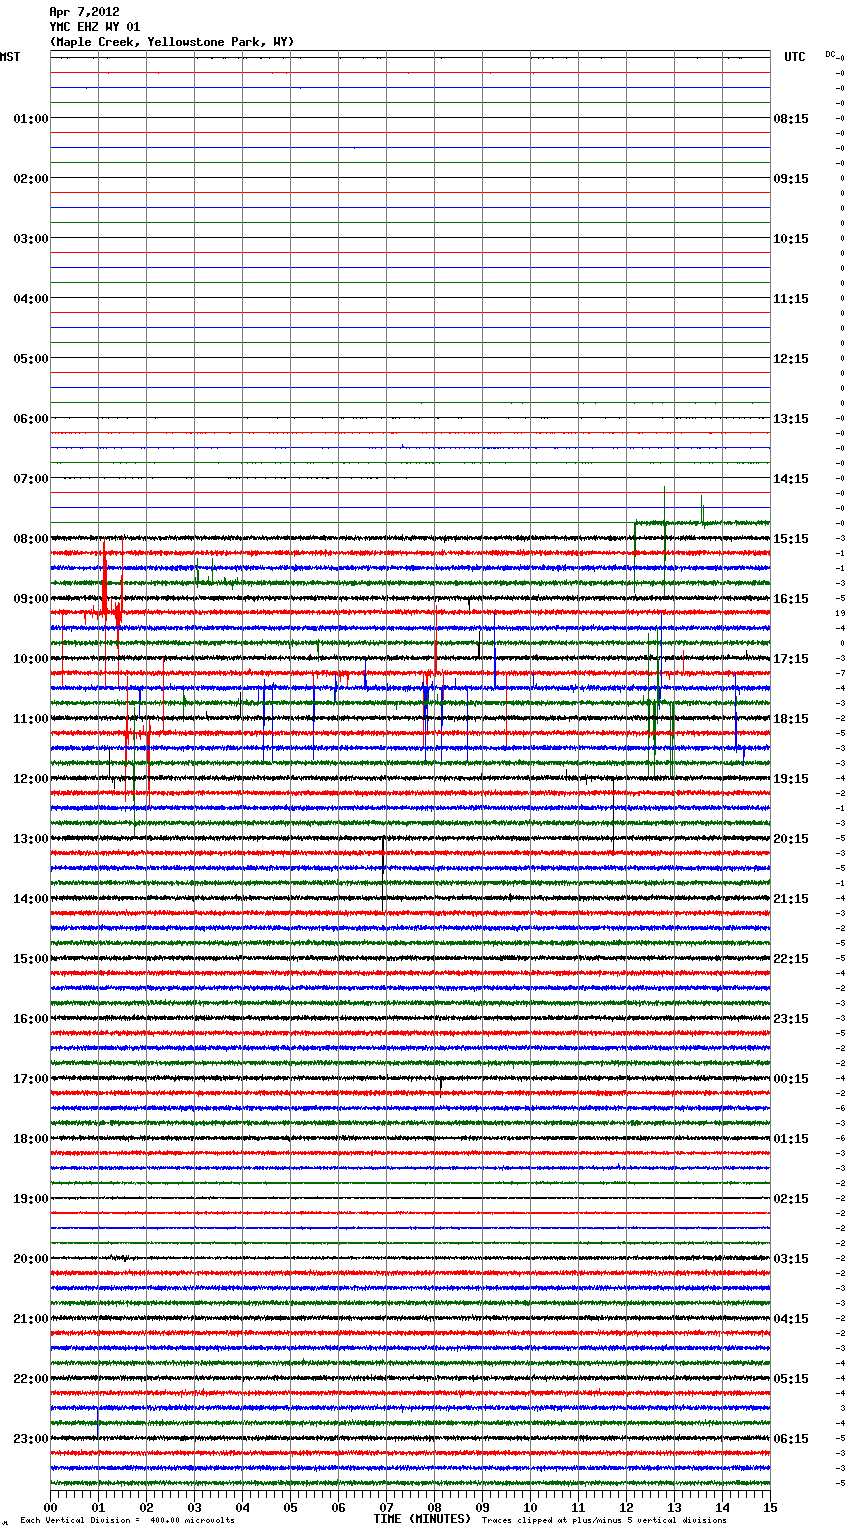Click the '05' minute tick label
Screen dimensions: 850x1534
[290, 1507]
